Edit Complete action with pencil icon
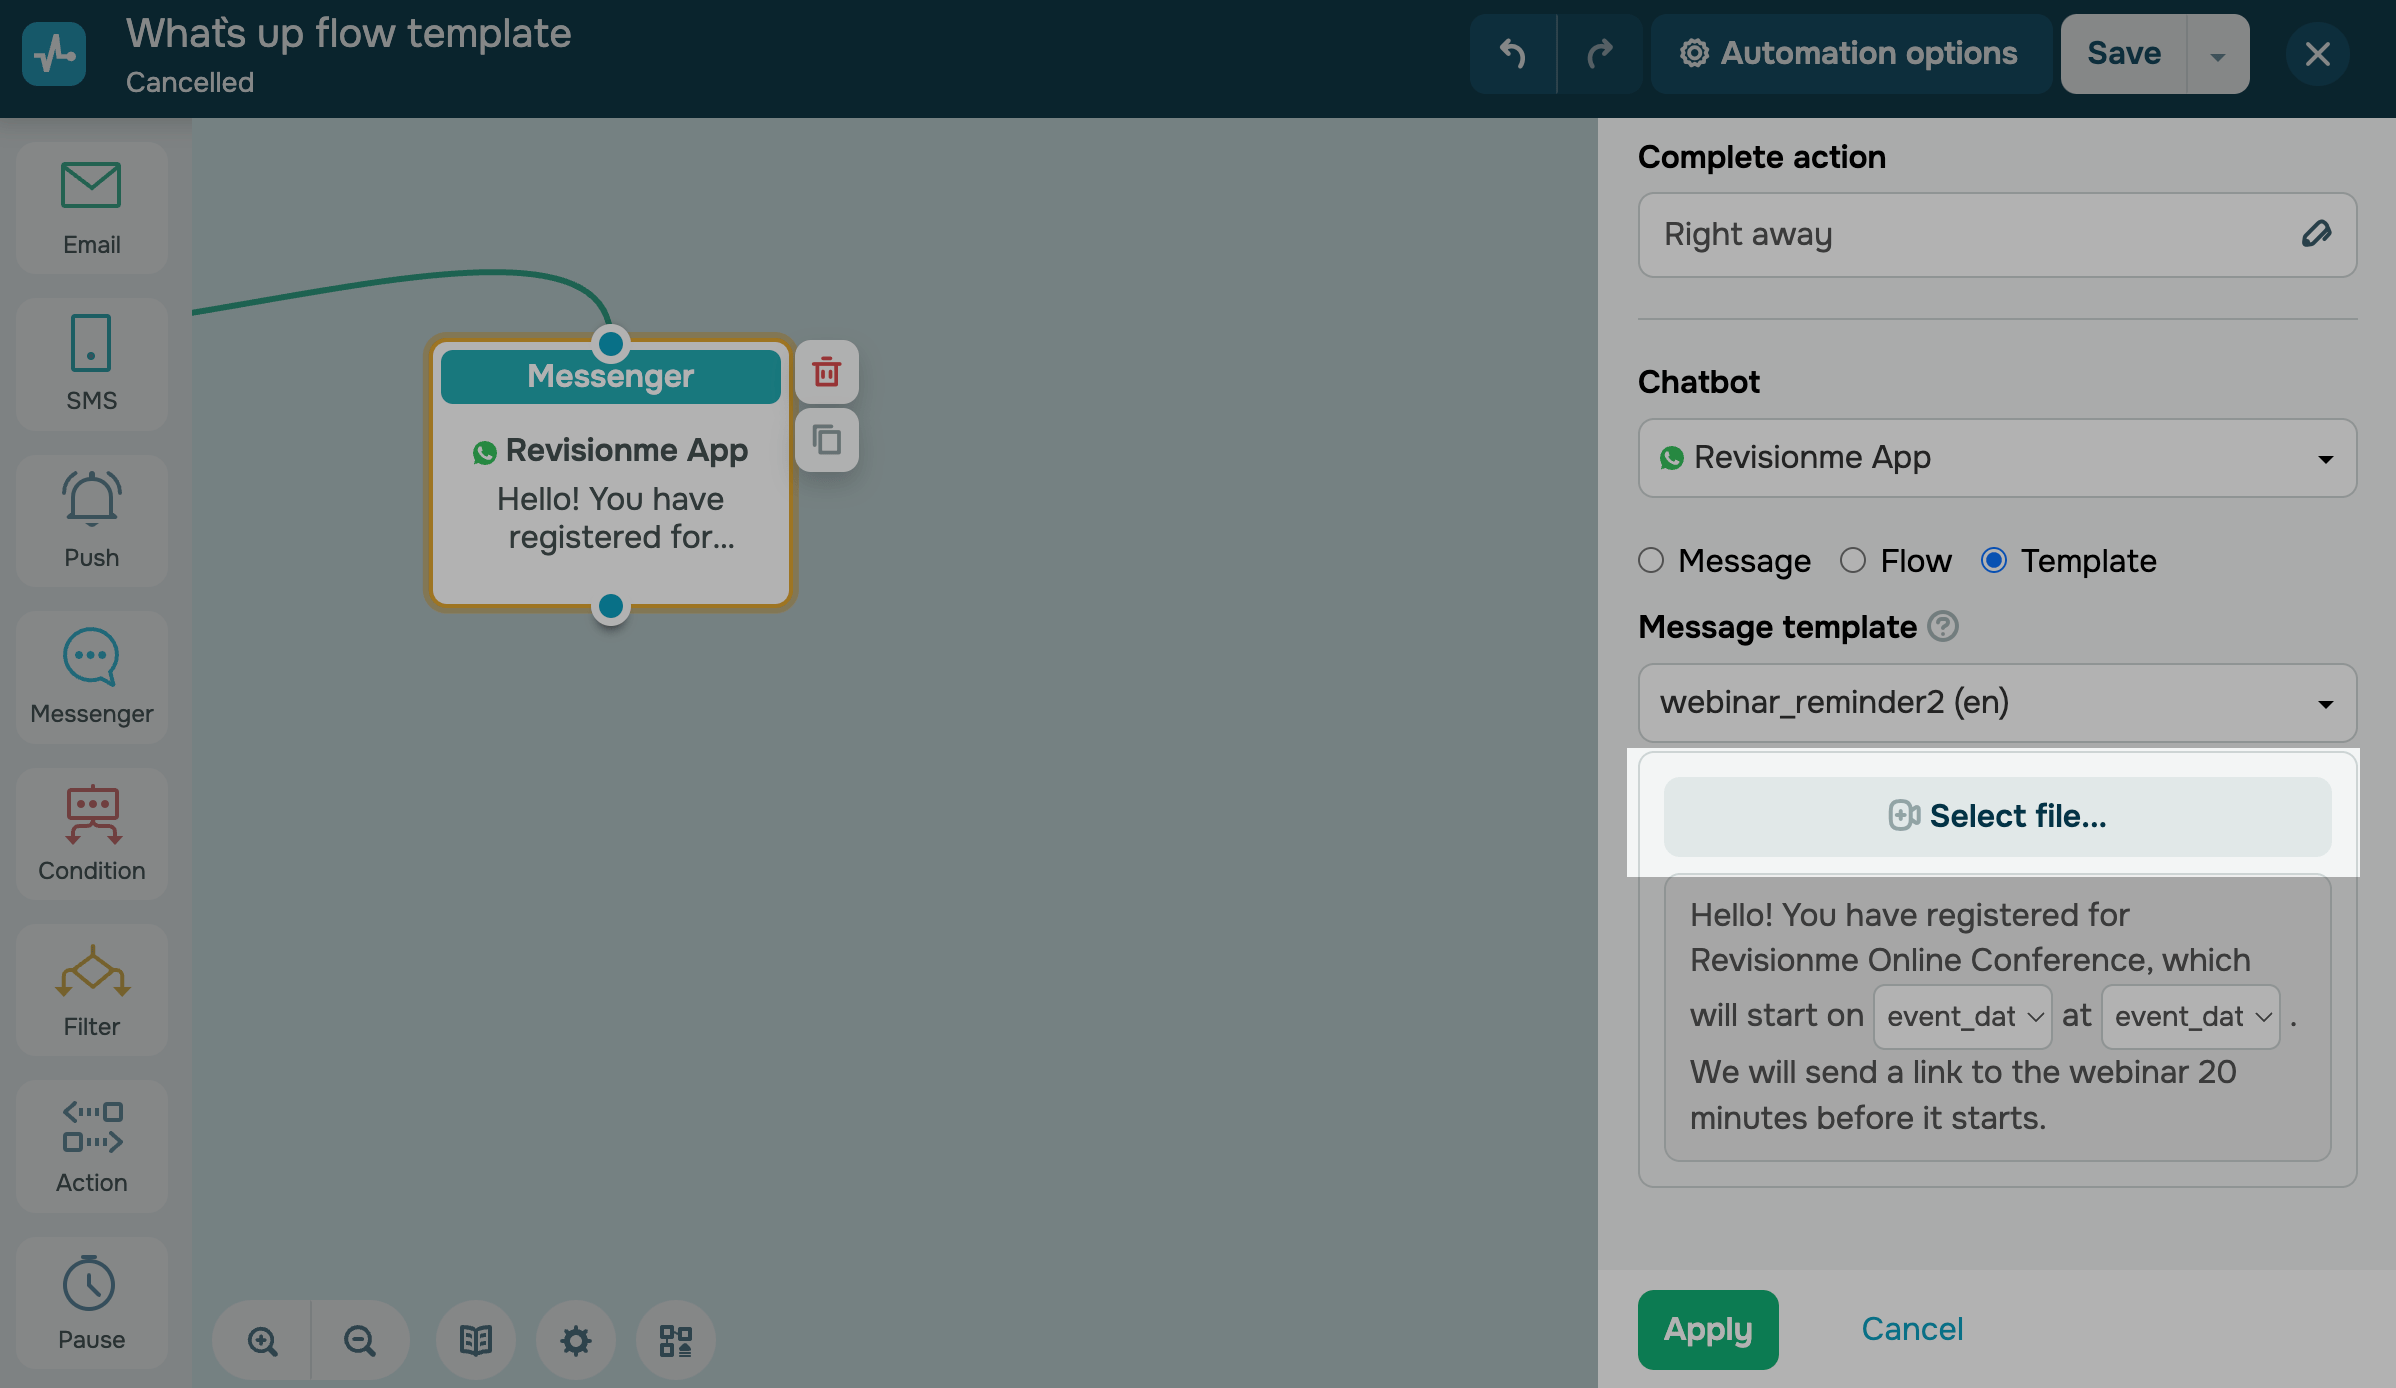Viewport: 2396px width, 1388px height. point(2316,234)
